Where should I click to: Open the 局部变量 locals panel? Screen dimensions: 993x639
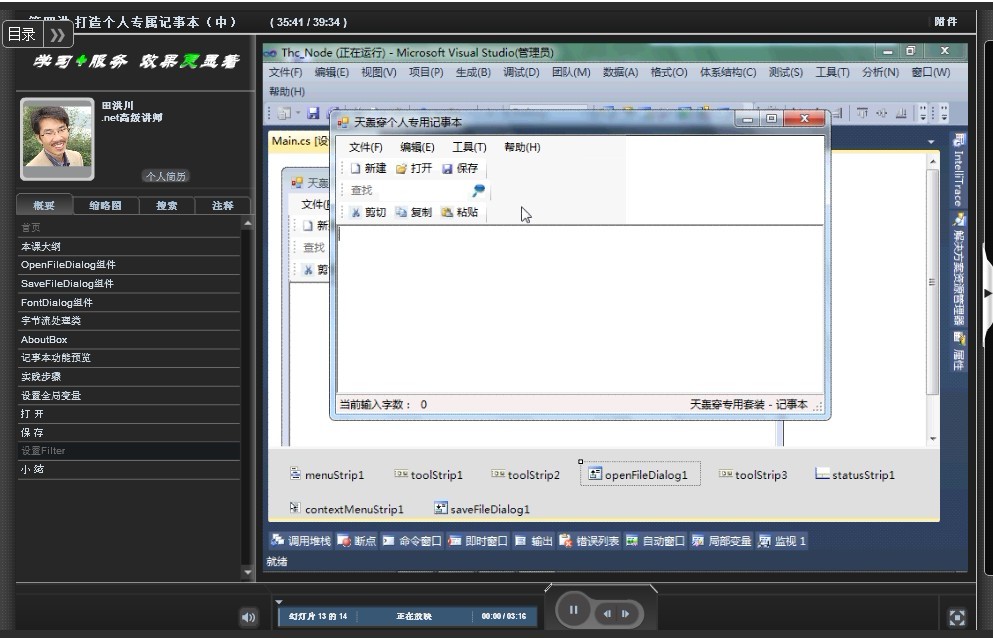click(721, 541)
